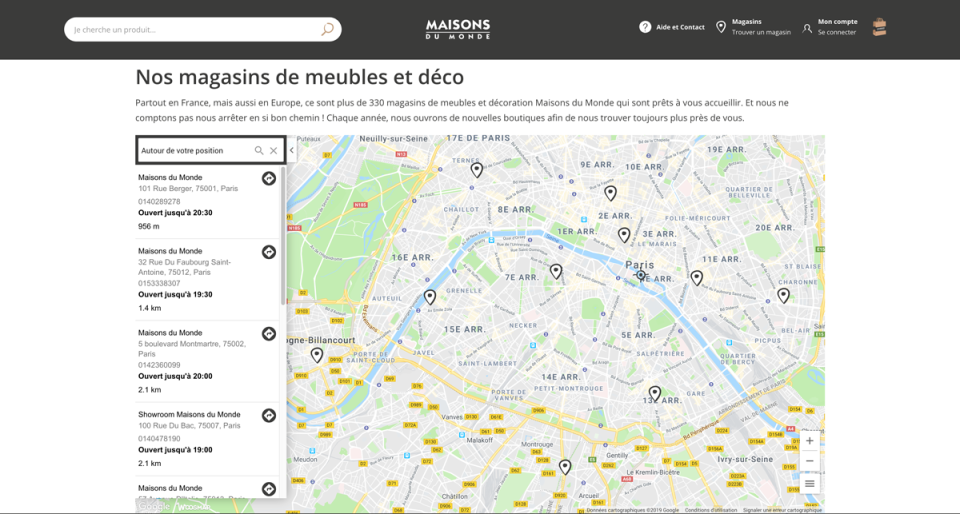
Task: Zoom out the map with the minus button
Action: pyautogui.click(x=809, y=461)
